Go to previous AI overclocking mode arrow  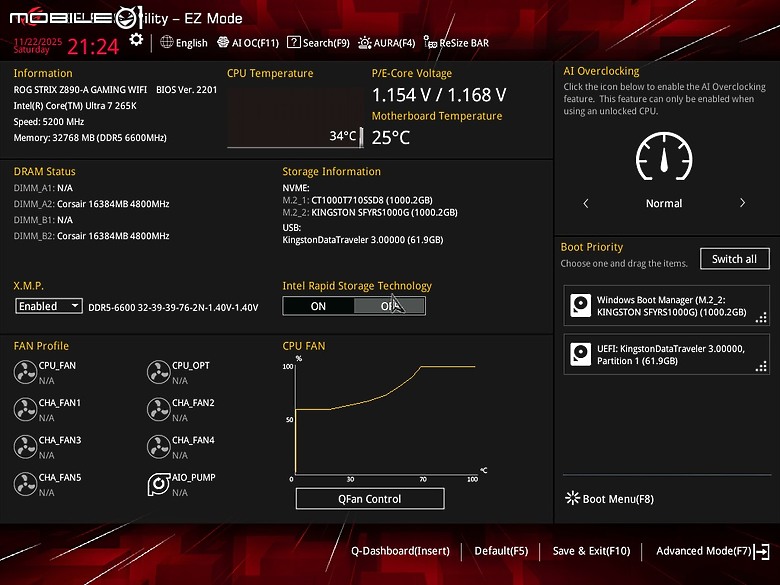click(x=586, y=203)
